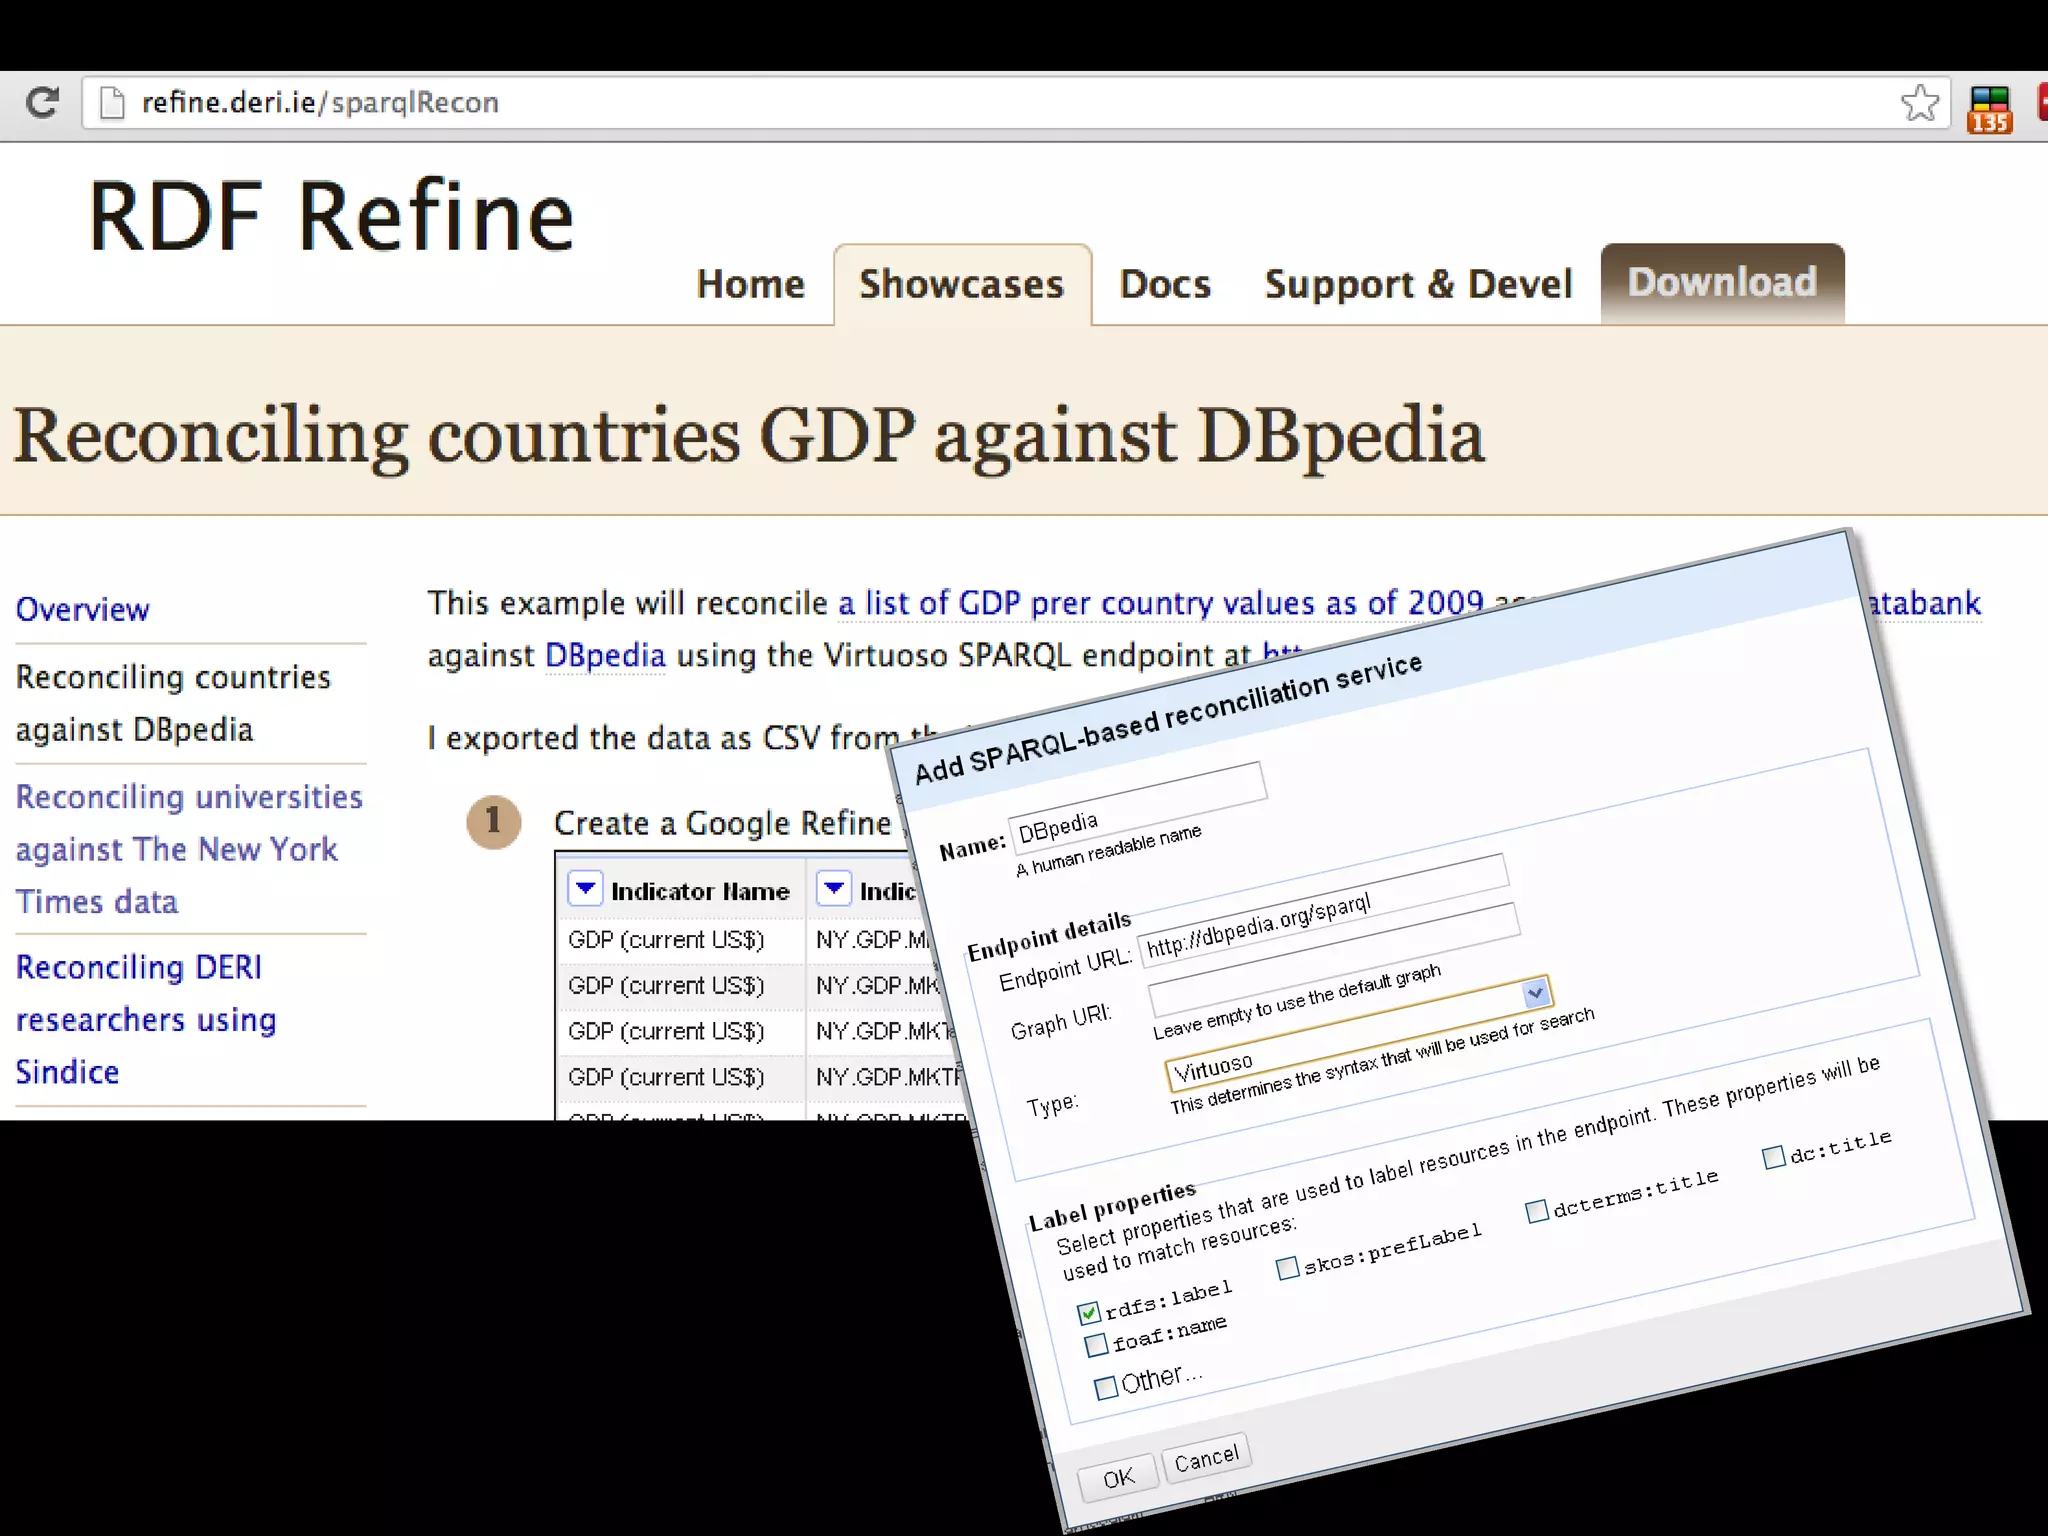Screen dimensions: 2048x1536
Task: Check the dc:title checkbox
Action: [1773, 1157]
